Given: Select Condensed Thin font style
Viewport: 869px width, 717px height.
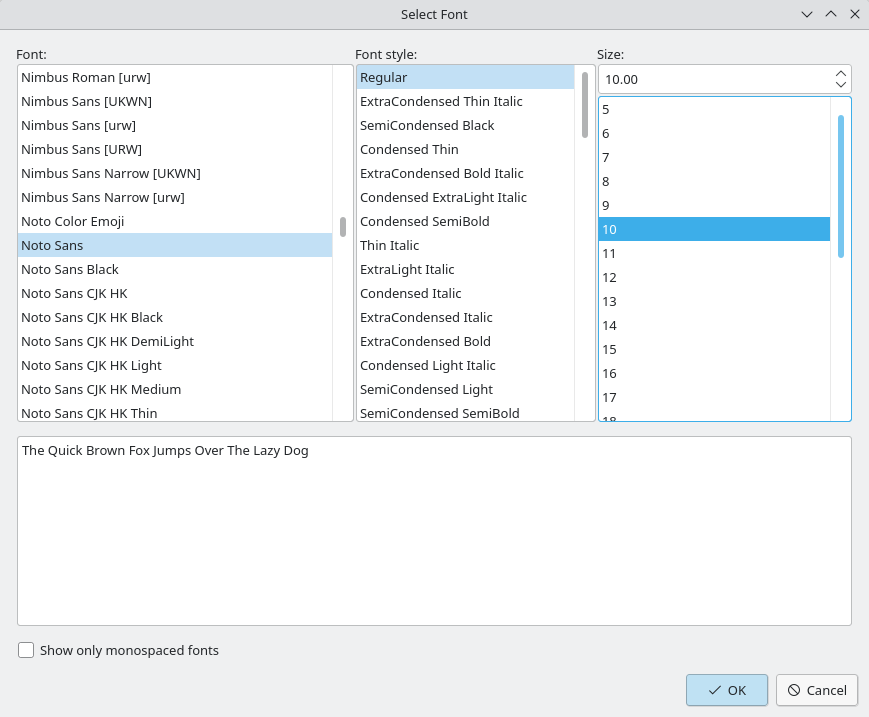Looking at the screenshot, I should pyautogui.click(x=409, y=149).
